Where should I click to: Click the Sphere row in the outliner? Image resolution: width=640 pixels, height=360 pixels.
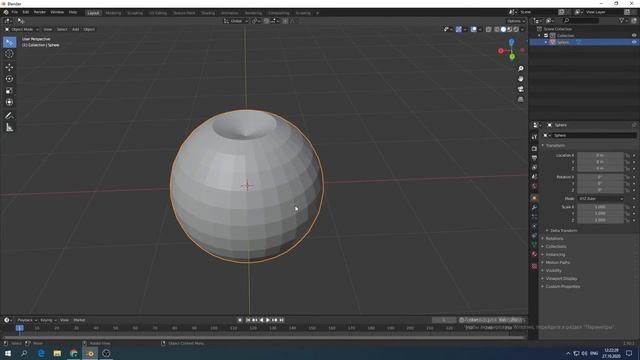click(x=584, y=42)
